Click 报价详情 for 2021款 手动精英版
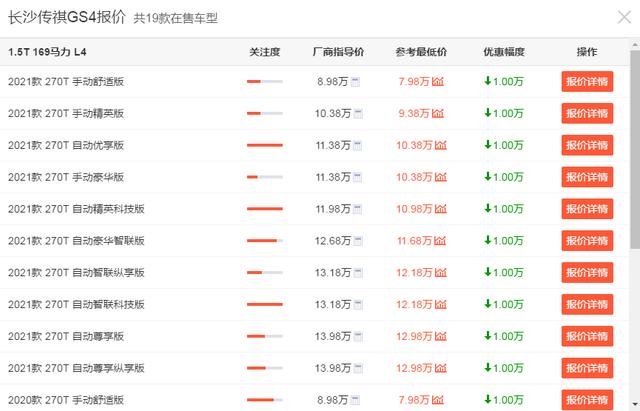The image size is (640, 411). 587,113
